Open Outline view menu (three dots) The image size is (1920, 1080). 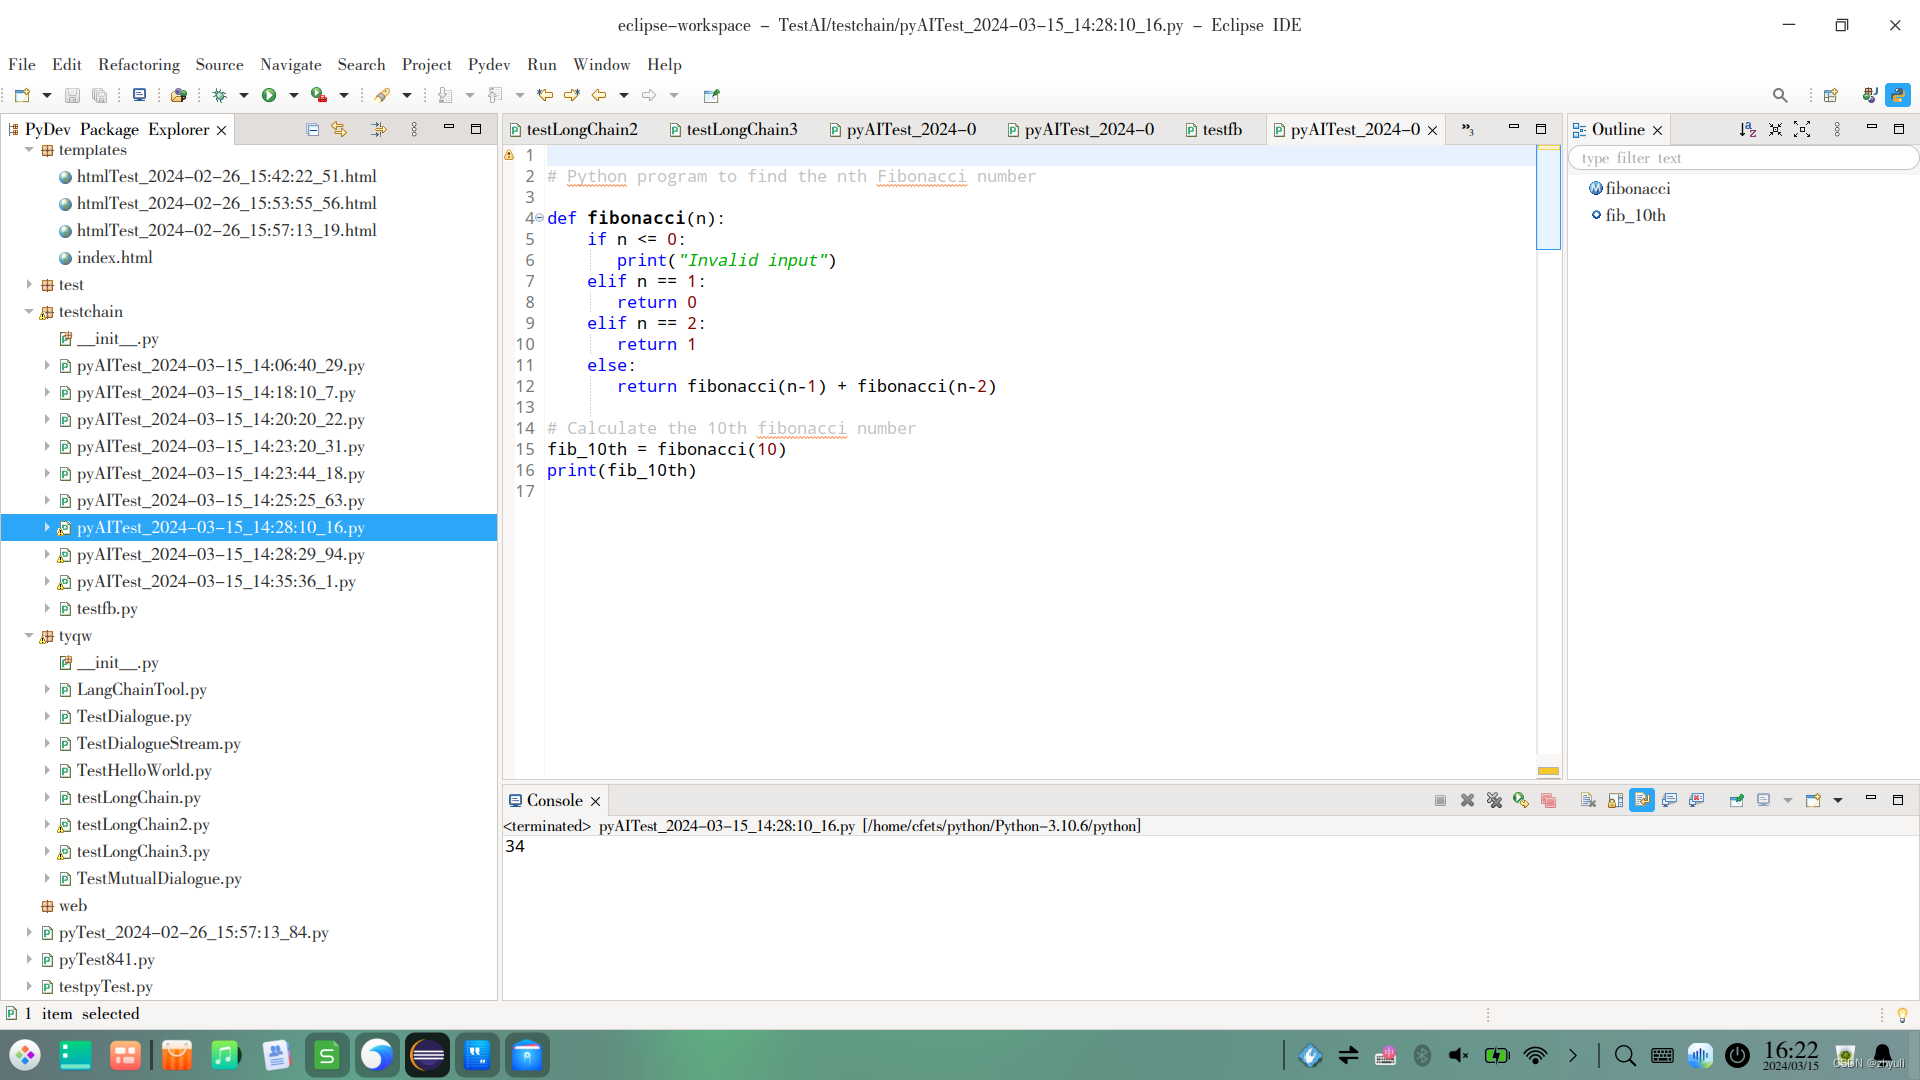point(1837,129)
